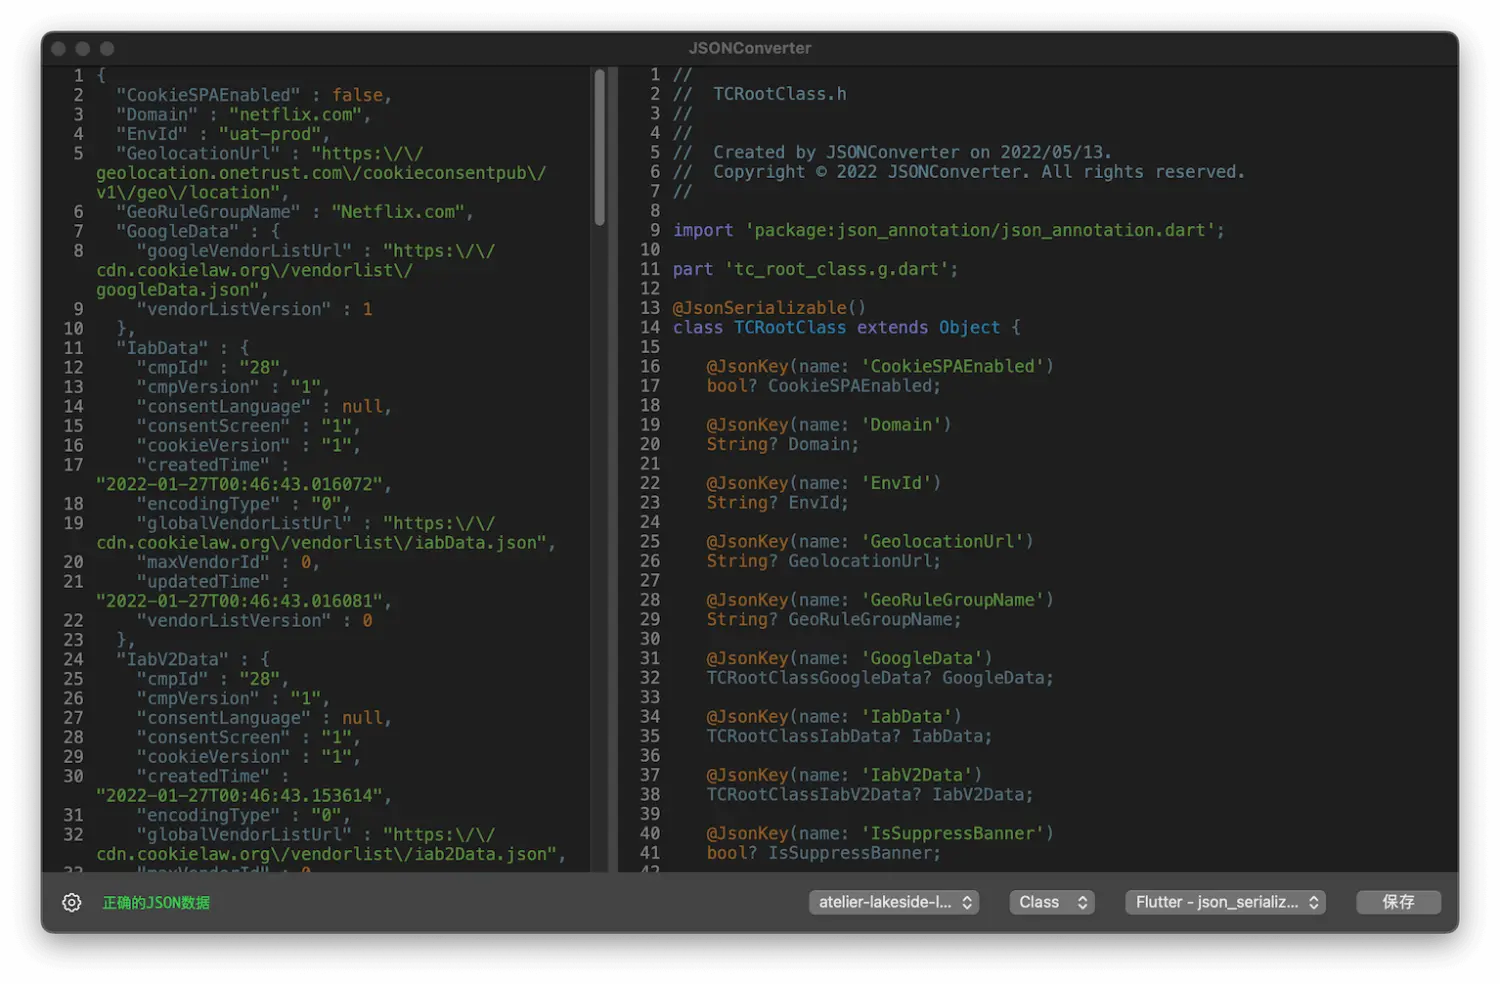Click the yellow minimize window button

[83, 48]
